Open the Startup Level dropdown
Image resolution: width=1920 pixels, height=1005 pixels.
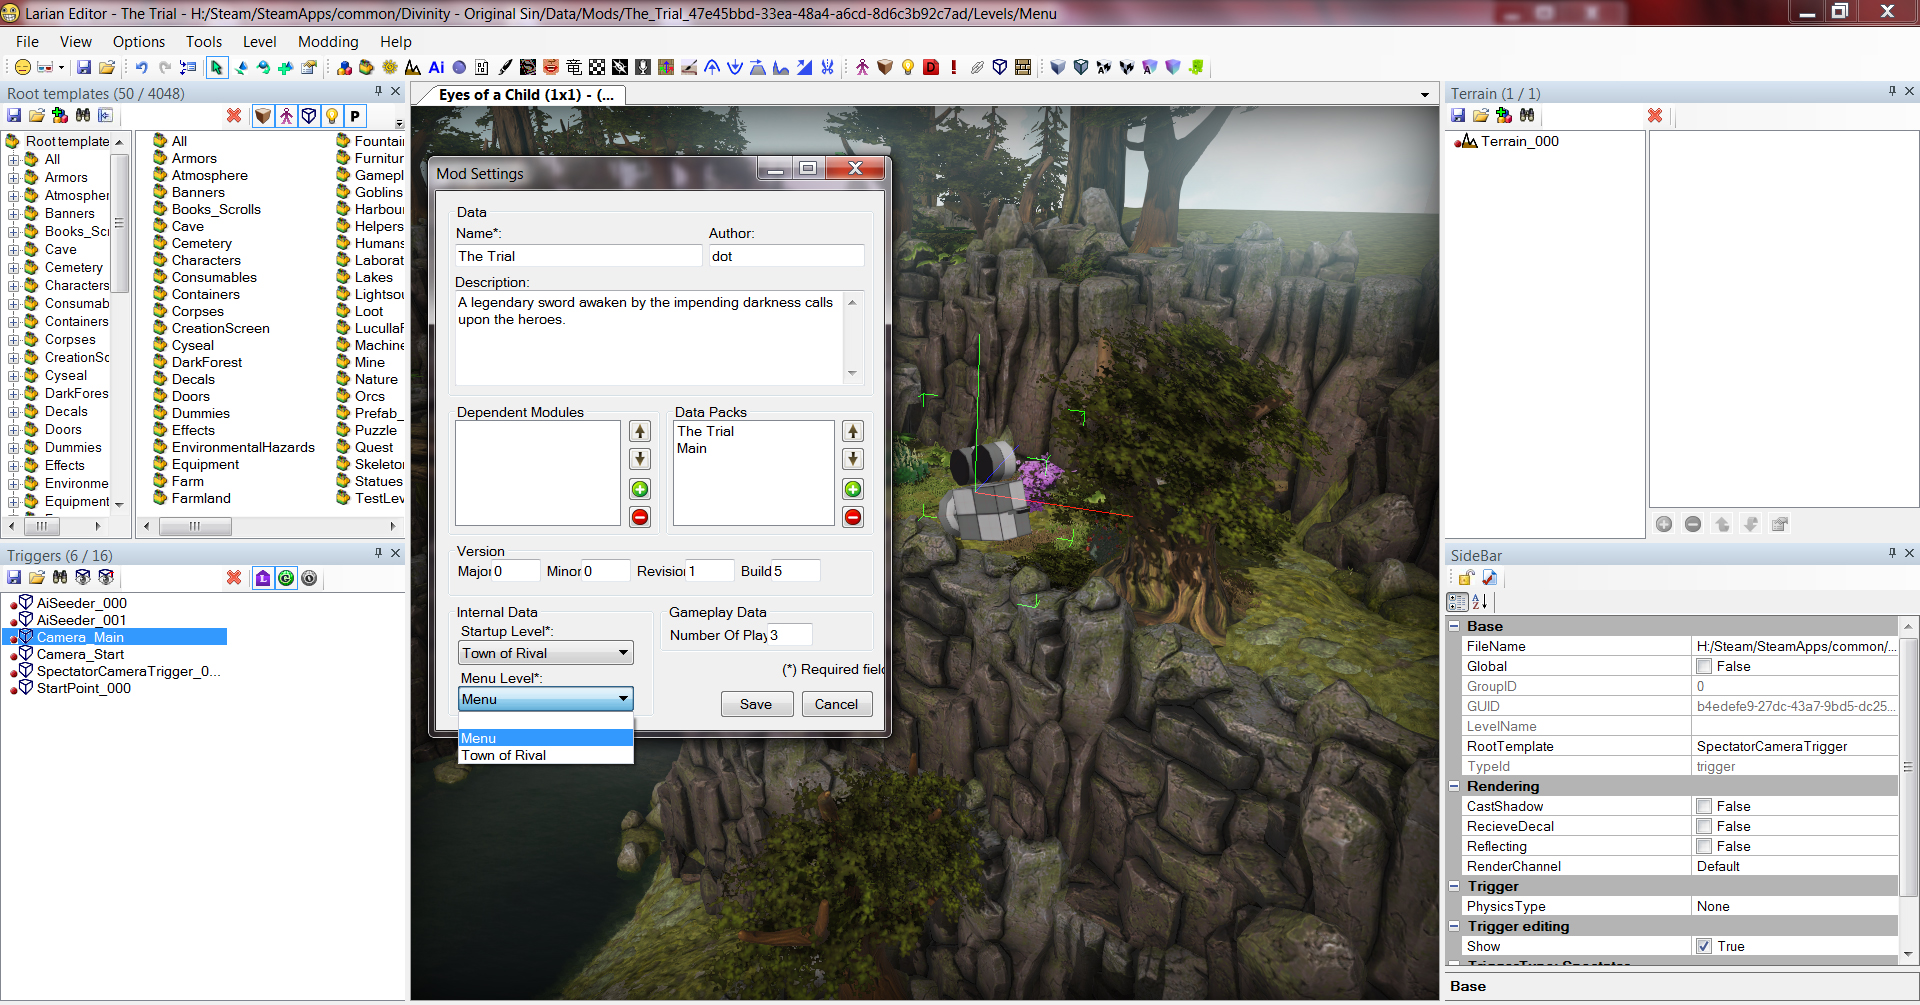[546, 653]
